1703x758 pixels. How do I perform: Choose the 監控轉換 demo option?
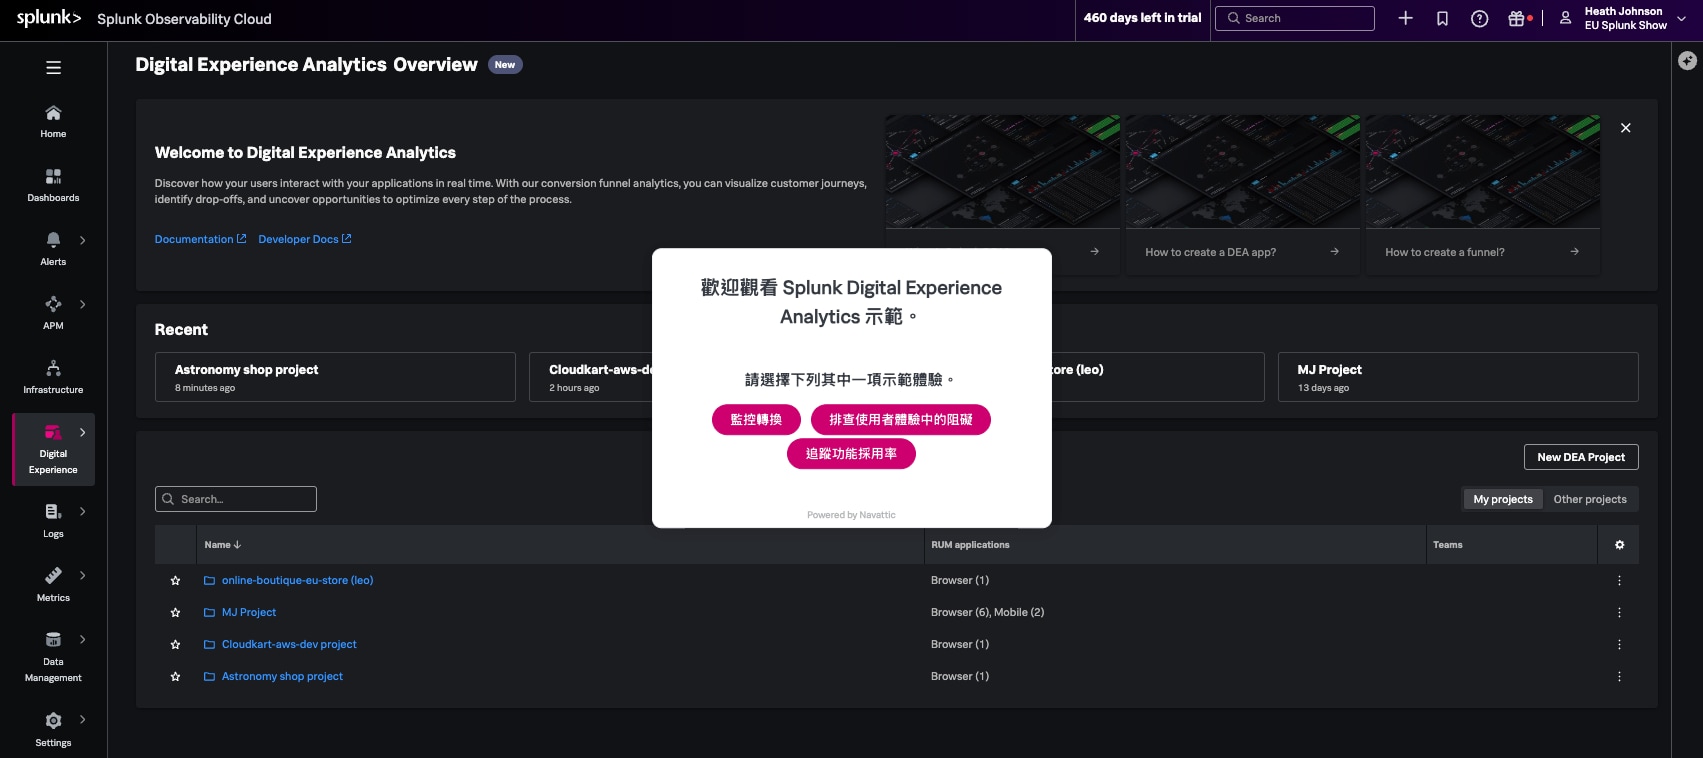(756, 420)
